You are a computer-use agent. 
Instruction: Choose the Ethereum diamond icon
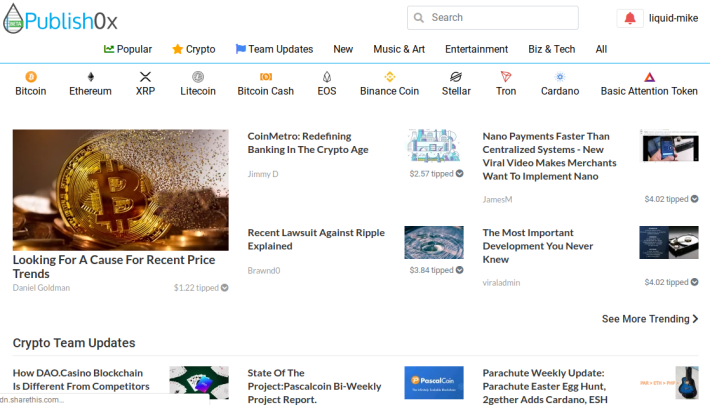pos(91,77)
